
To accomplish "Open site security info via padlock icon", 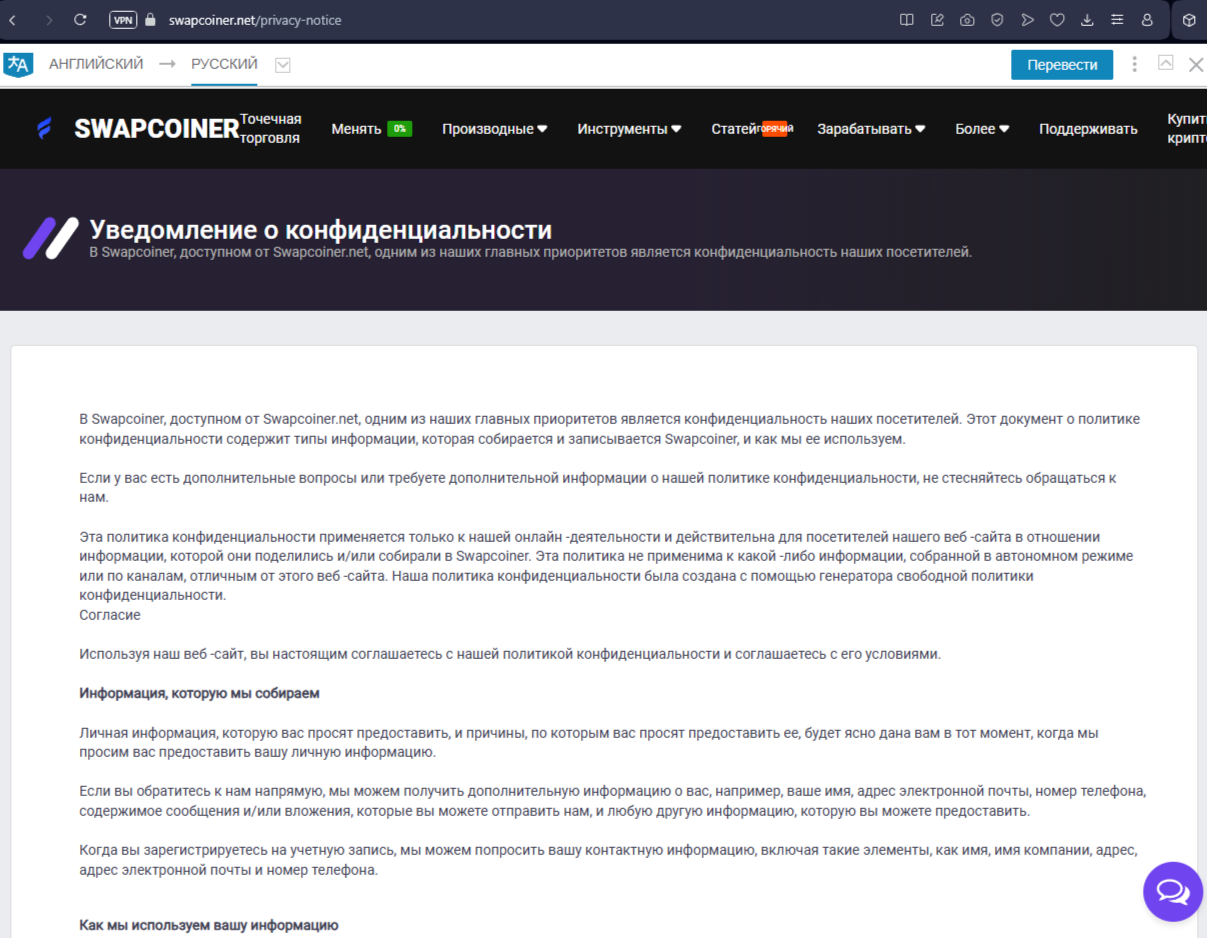I will pyautogui.click(x=151, y=20).
